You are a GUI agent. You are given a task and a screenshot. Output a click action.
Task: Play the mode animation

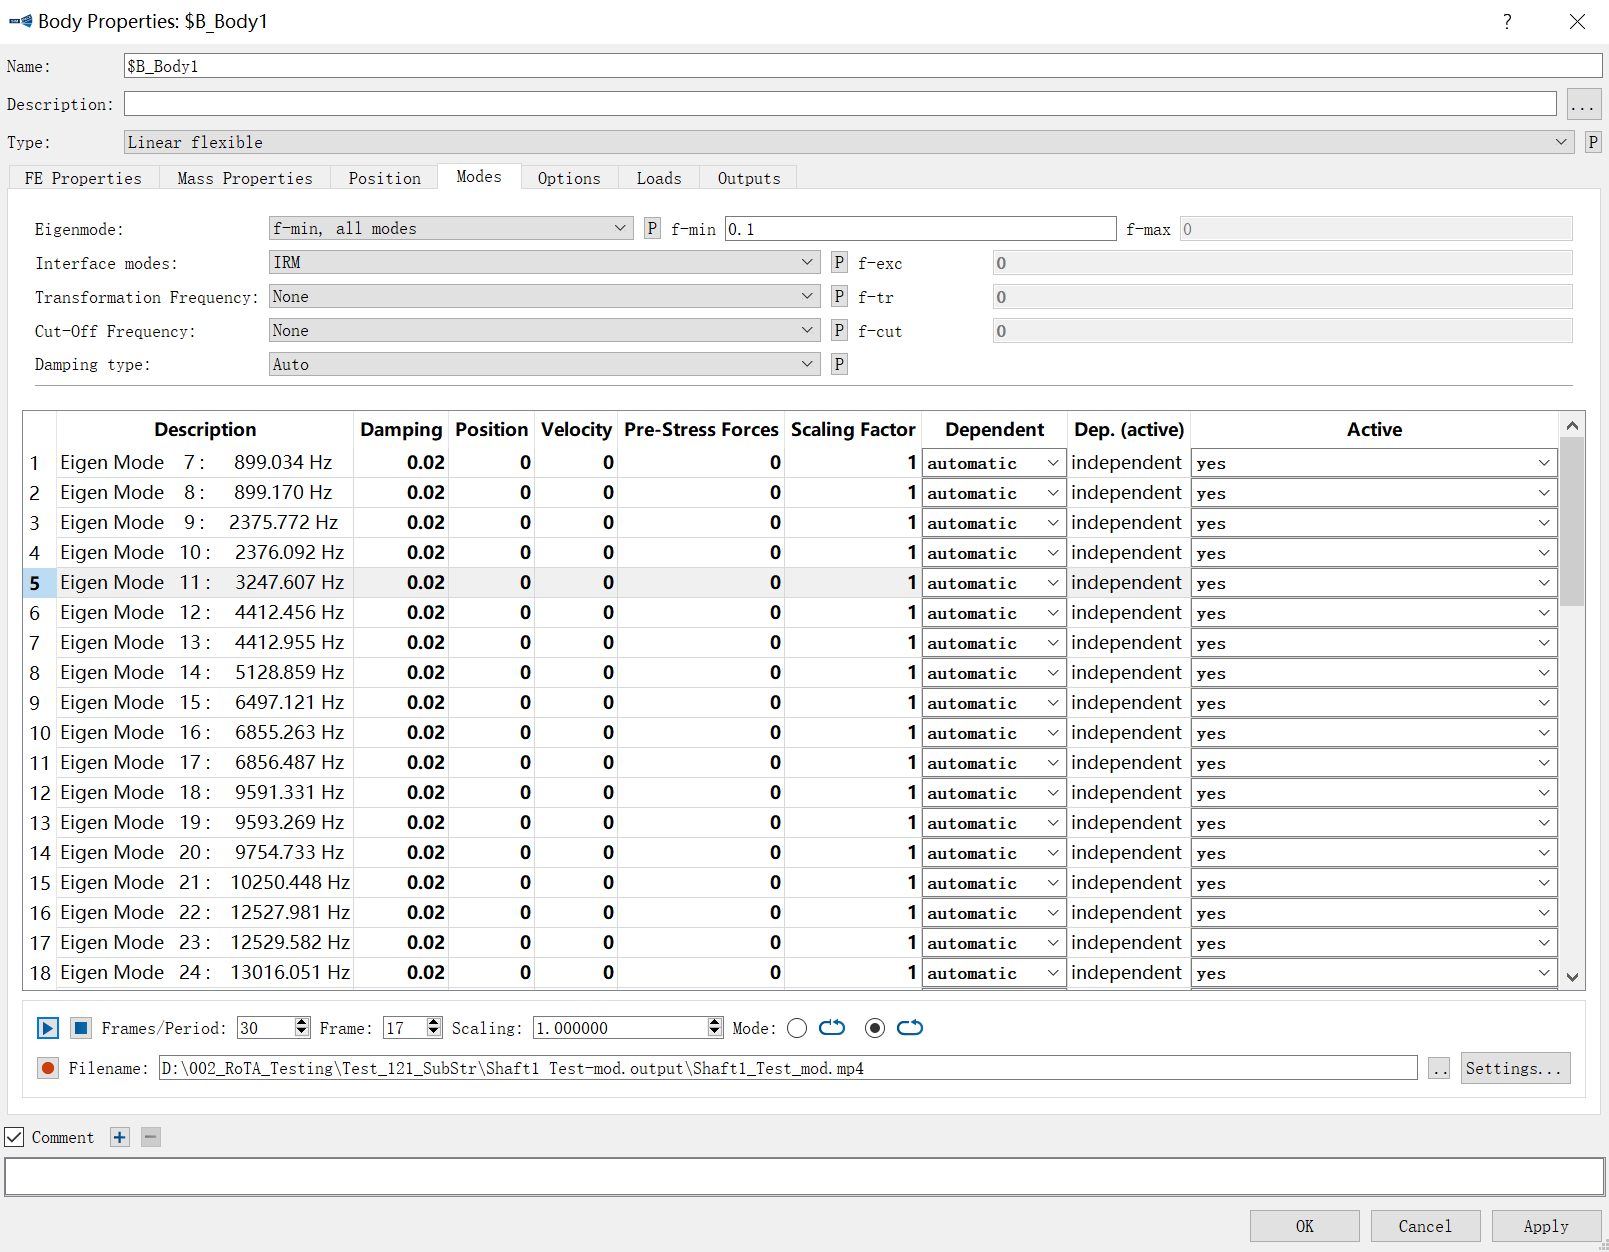pyautogui.click(x=47, y=1028)
